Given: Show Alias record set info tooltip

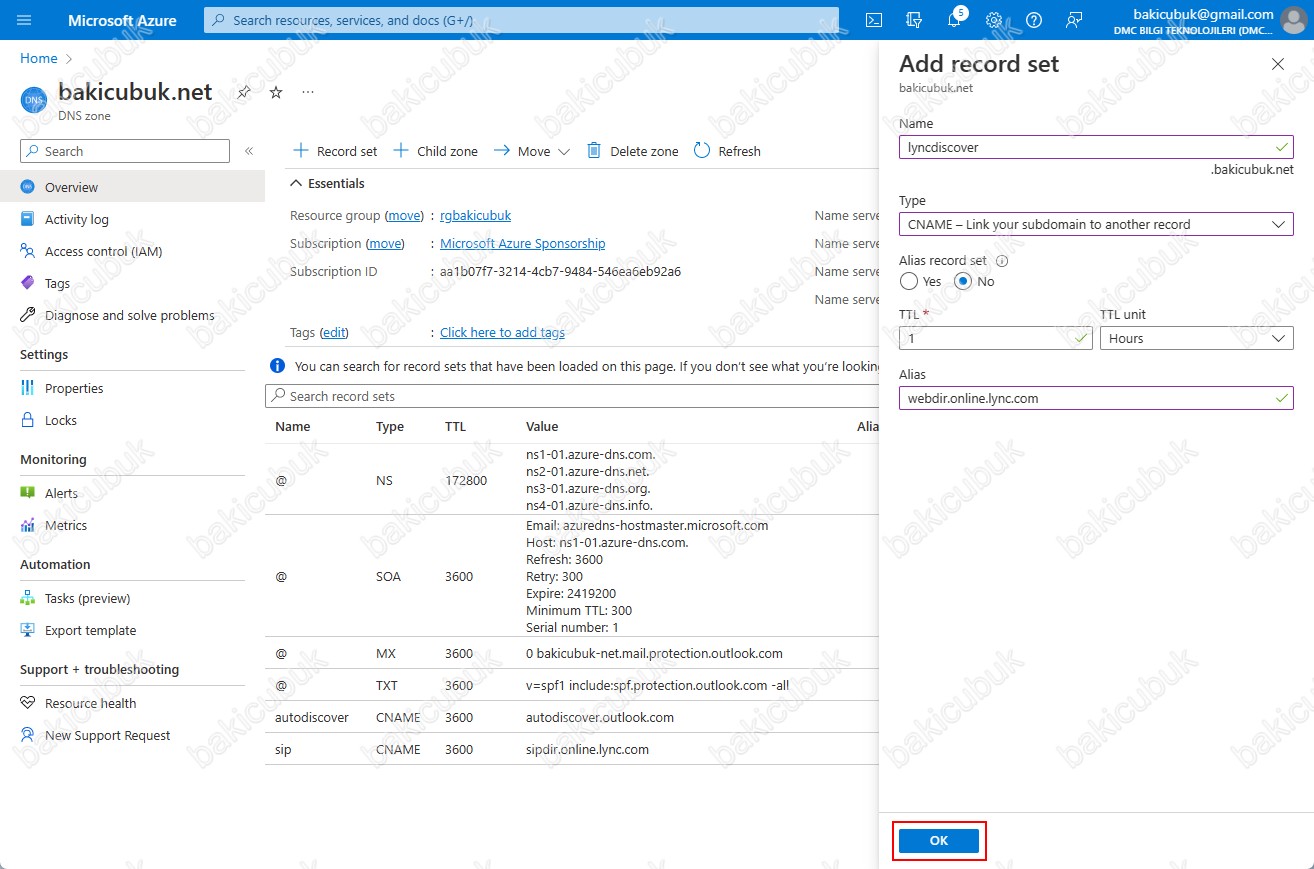Looking at the screenshot, I should click(x=1002, y=261).
